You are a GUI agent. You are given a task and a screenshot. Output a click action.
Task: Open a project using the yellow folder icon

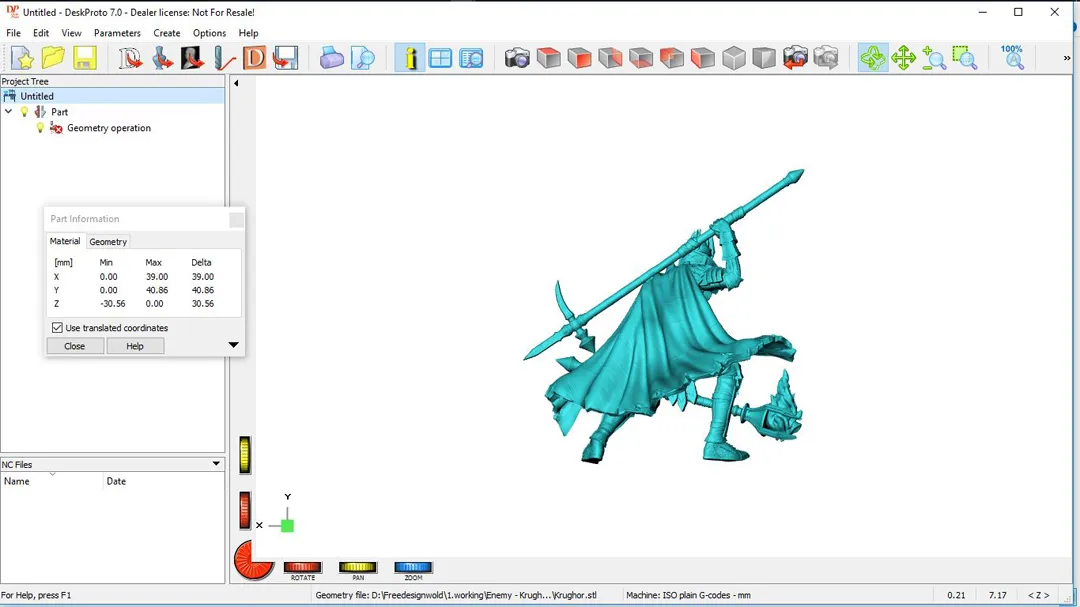(x=53, y=58)
